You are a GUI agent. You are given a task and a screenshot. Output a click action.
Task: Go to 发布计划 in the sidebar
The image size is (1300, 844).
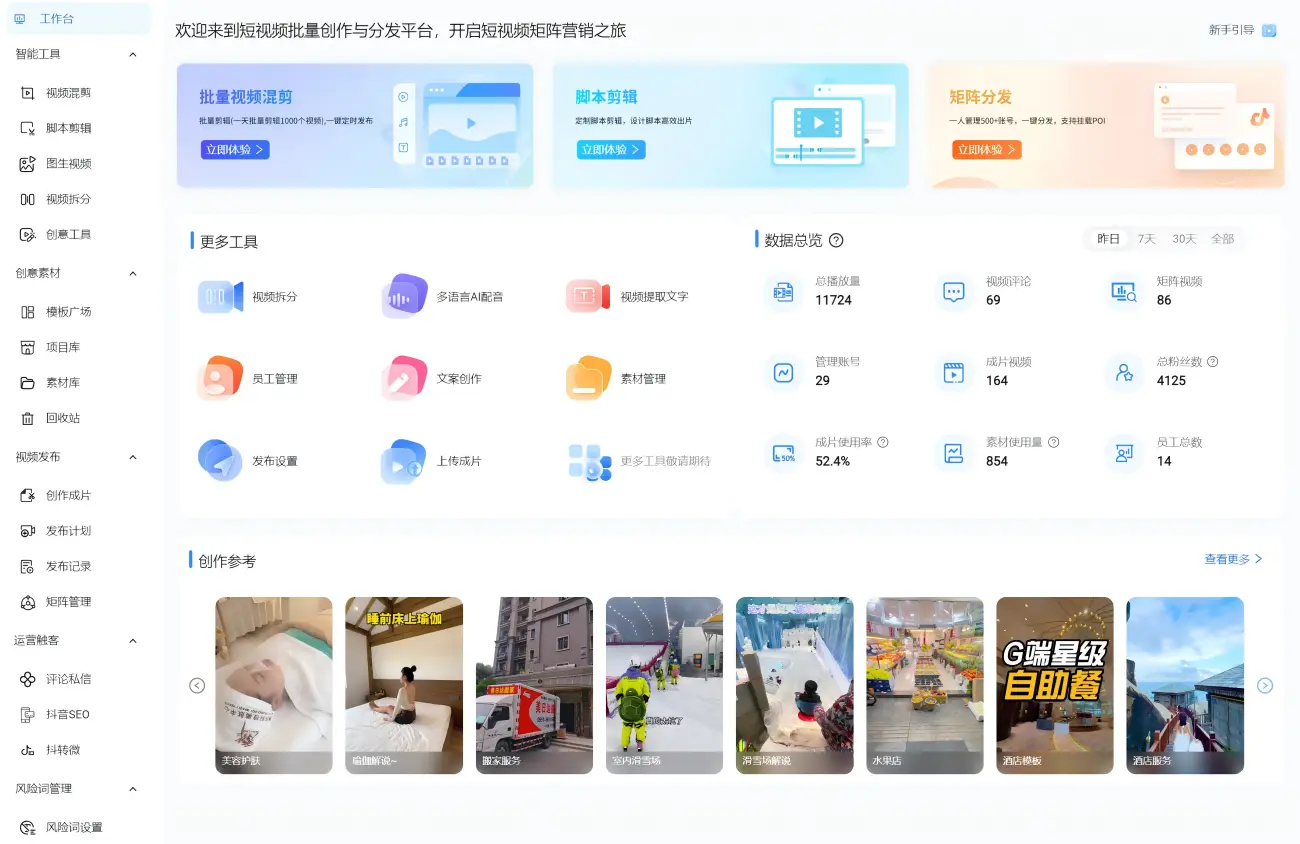click(x=68, y=531)
